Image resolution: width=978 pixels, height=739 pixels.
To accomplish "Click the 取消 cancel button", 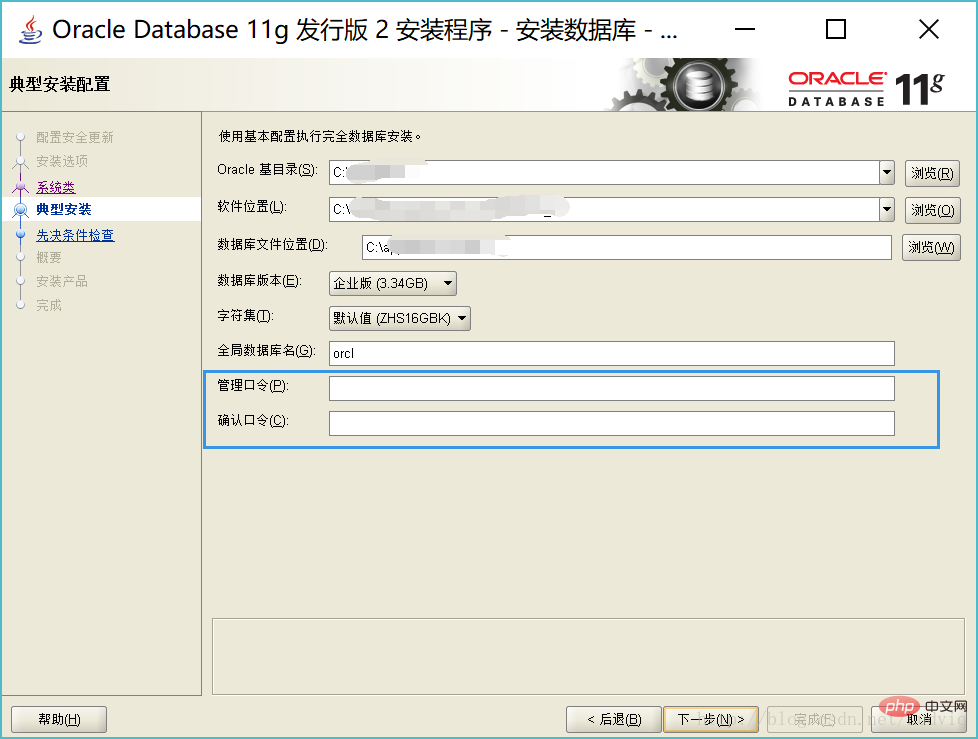I will coord(918,720).
